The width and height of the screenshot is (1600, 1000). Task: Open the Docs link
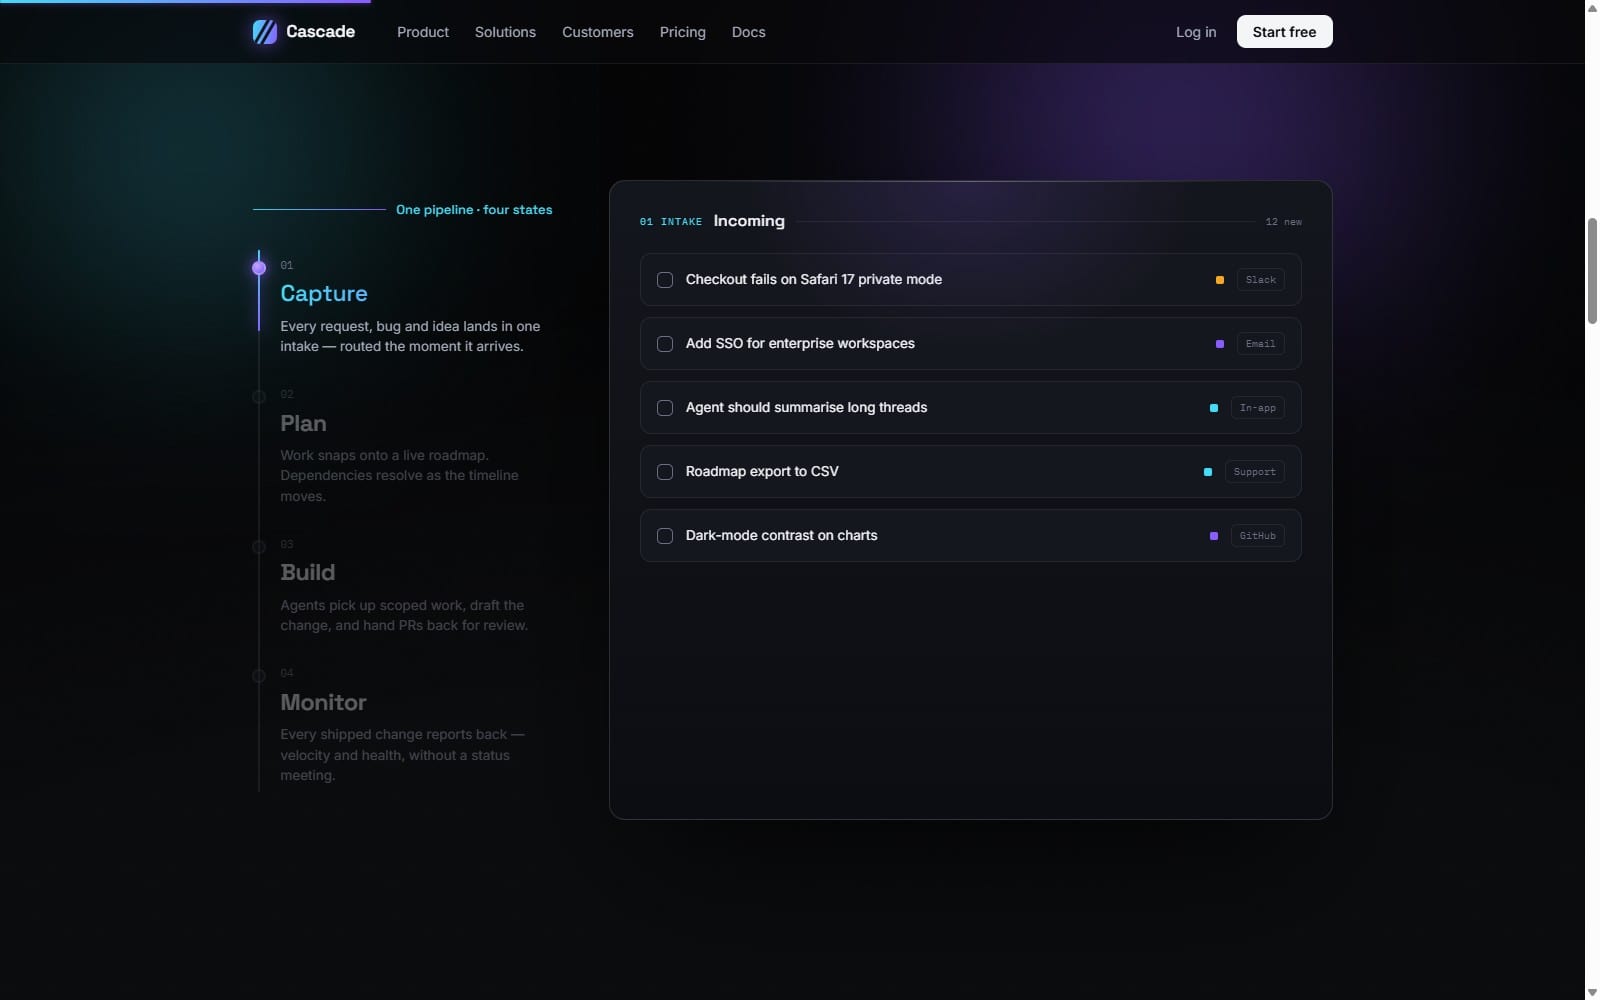tap(748, 32)
